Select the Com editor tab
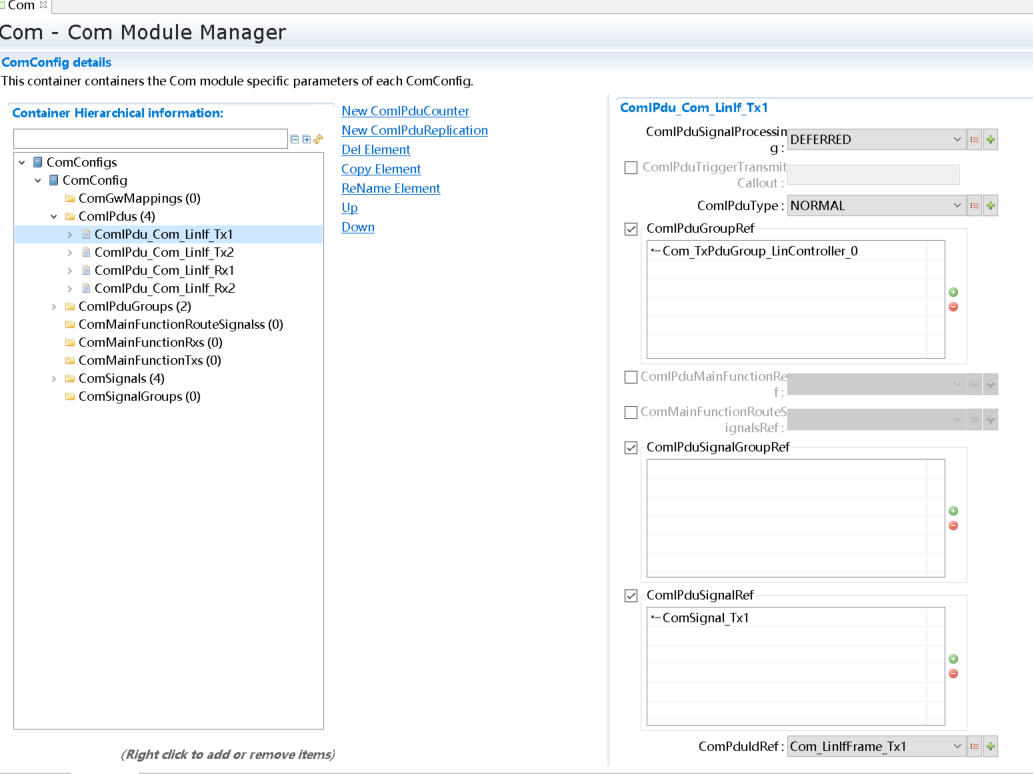Viewport: 1033px width, 774px height. 21,6
